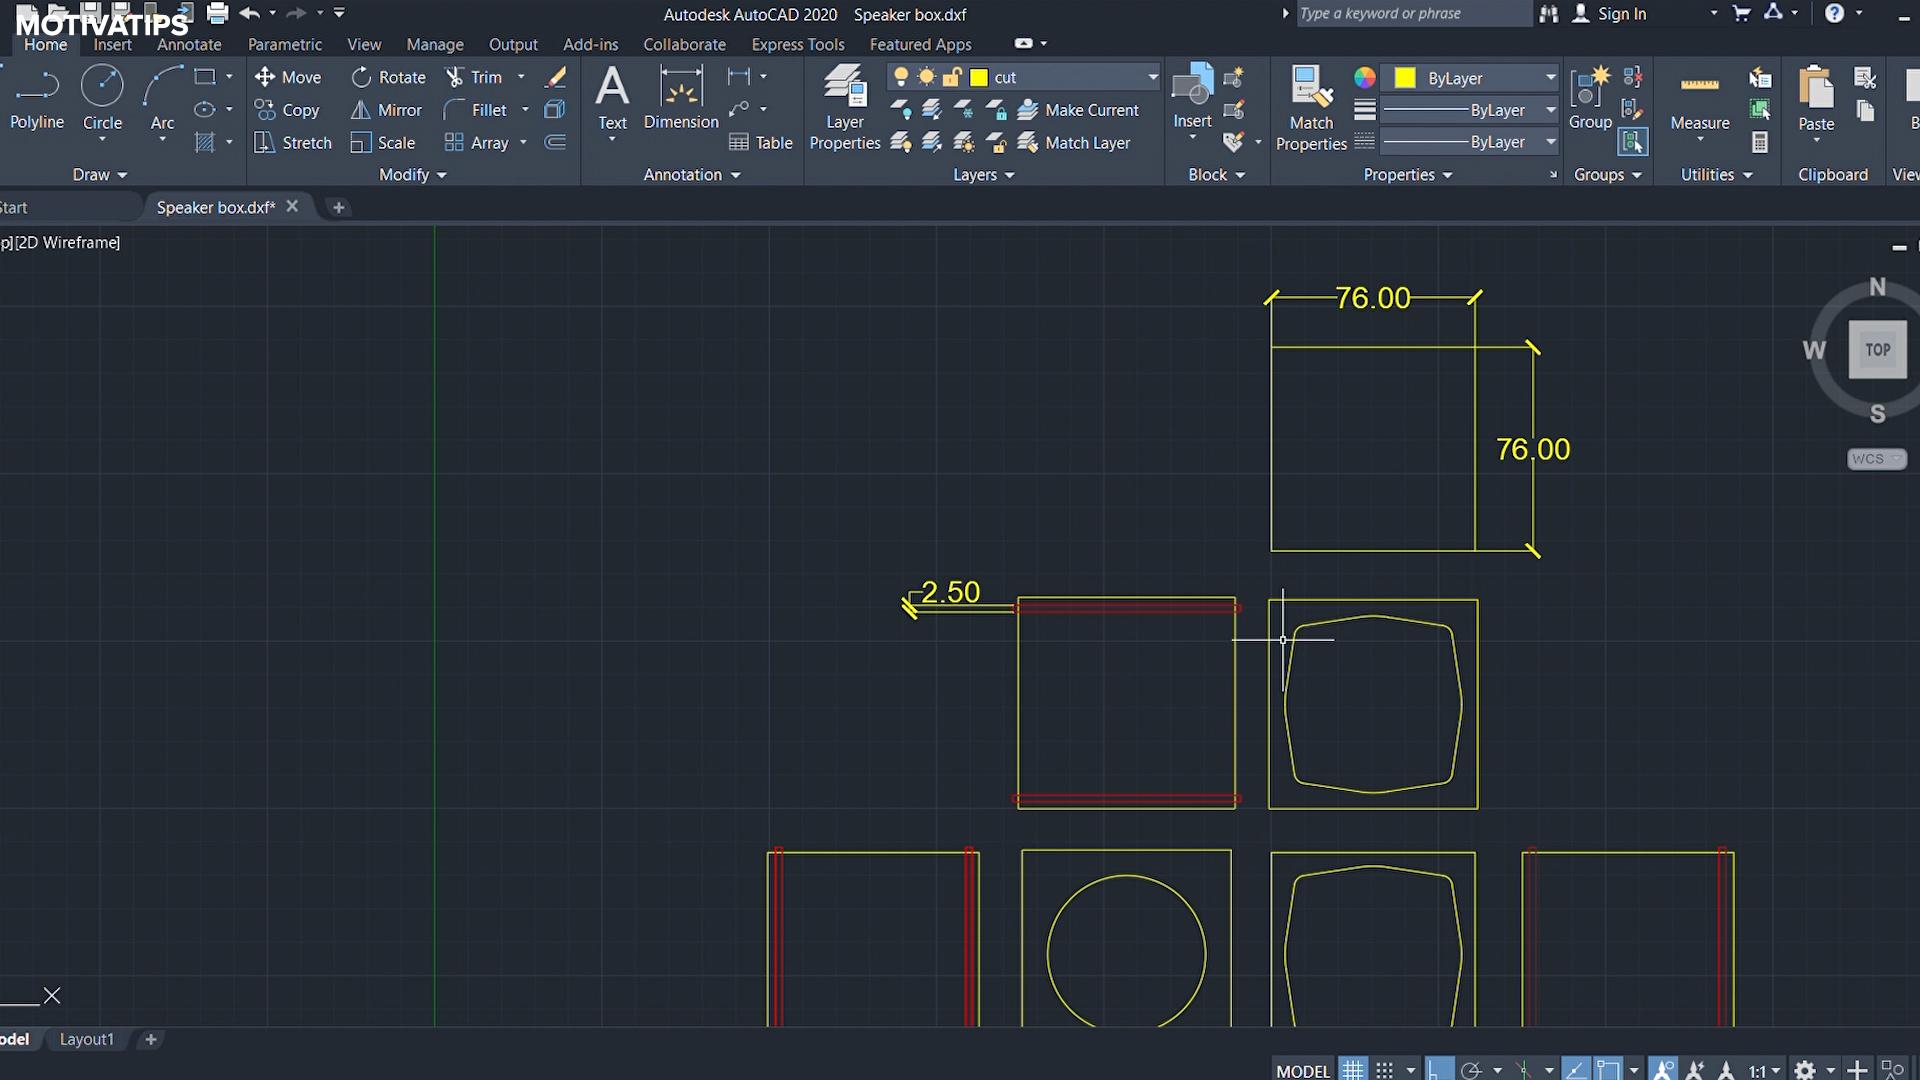Open the cut layer dropdown list
The width and height of the screenshot is (1920, 1080).
[x=1152, y=77]
